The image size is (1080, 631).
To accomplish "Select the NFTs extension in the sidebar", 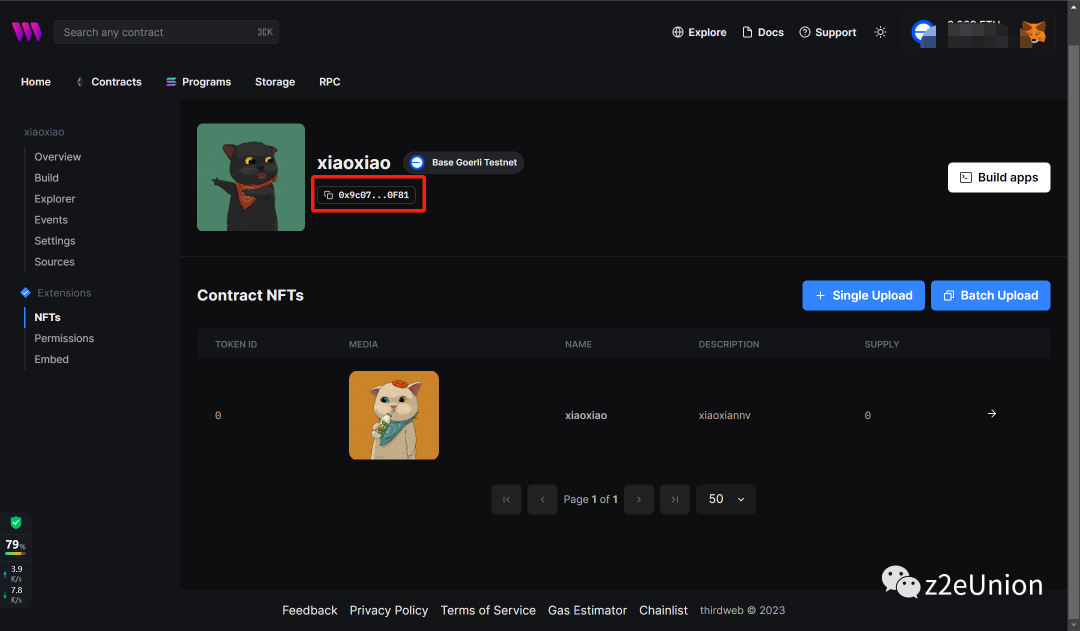I will tap(47, 317).
